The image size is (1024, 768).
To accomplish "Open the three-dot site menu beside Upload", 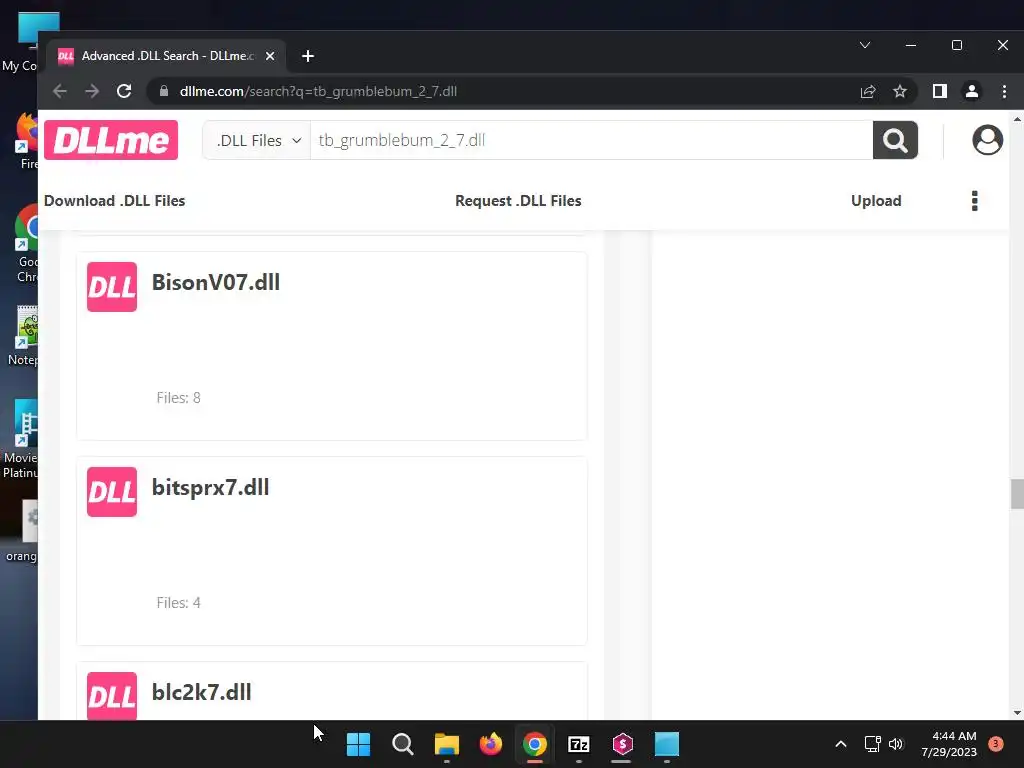I will (974, 200).
